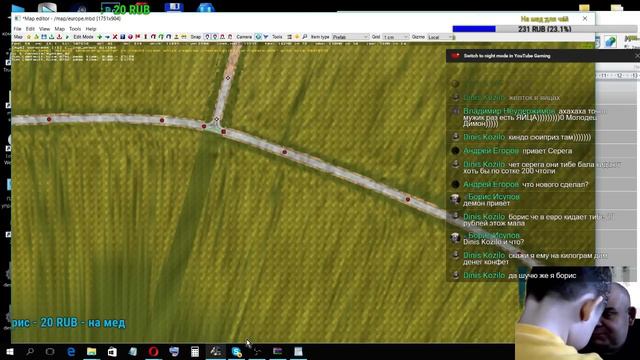Click the black I-shaped Edit Mode tool
This screenshot has width=640, height=360.
[x=146, y=37]
